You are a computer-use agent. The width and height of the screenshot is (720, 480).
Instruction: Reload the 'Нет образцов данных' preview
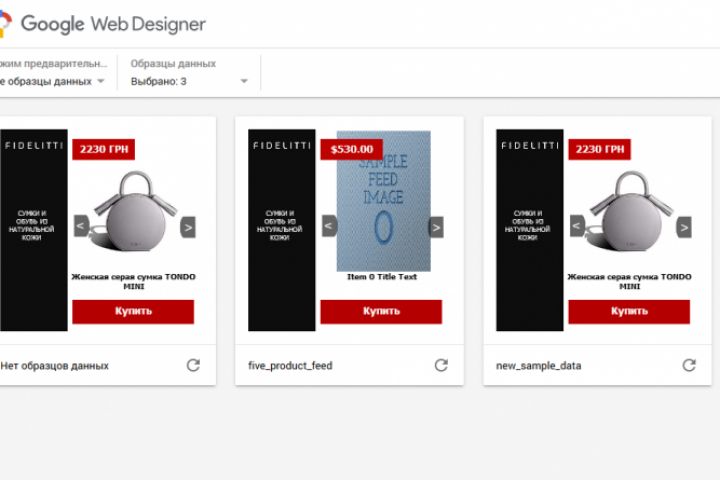pos(193,365)
